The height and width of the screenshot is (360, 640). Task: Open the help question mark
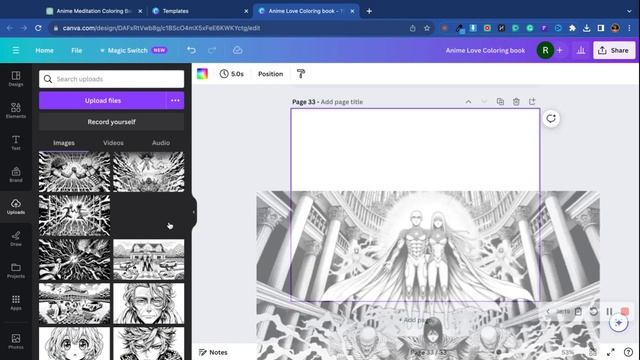[x=628, y=352]
